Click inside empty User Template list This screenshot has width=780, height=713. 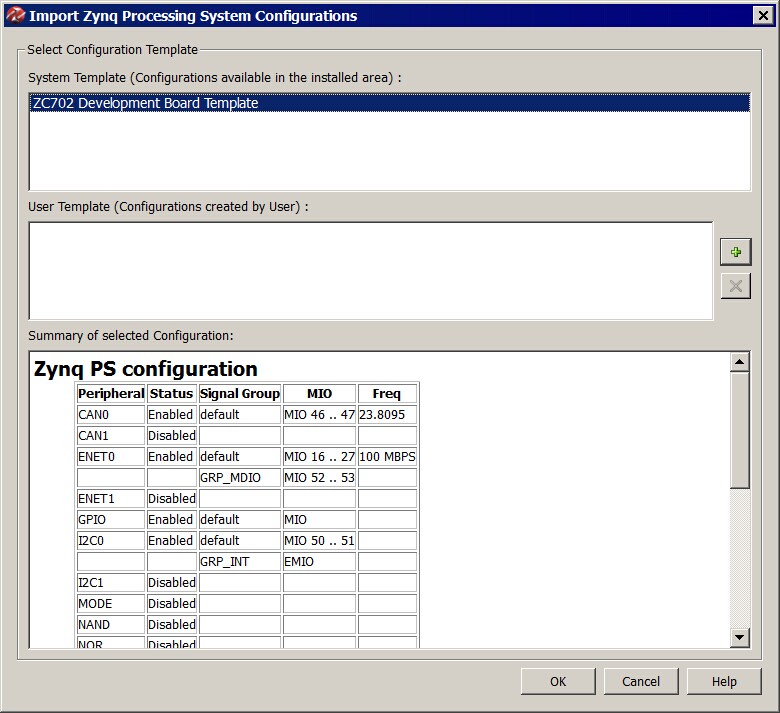tap(370, 270)
